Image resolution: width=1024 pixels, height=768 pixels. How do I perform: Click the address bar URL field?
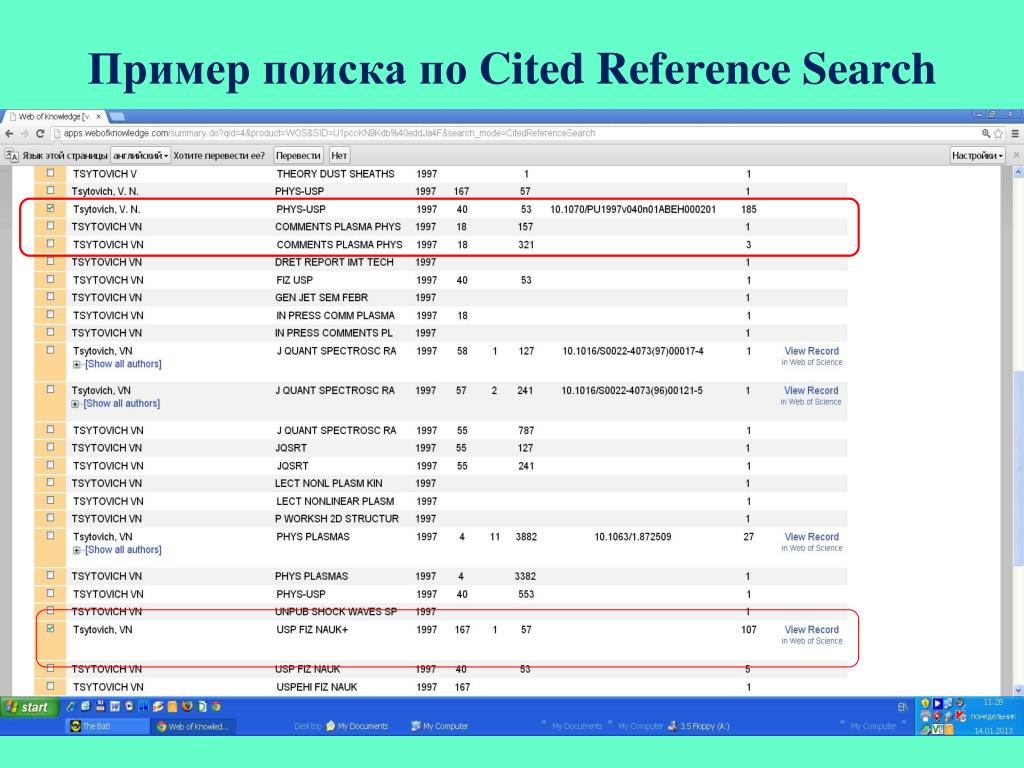[x=516, y=133]
